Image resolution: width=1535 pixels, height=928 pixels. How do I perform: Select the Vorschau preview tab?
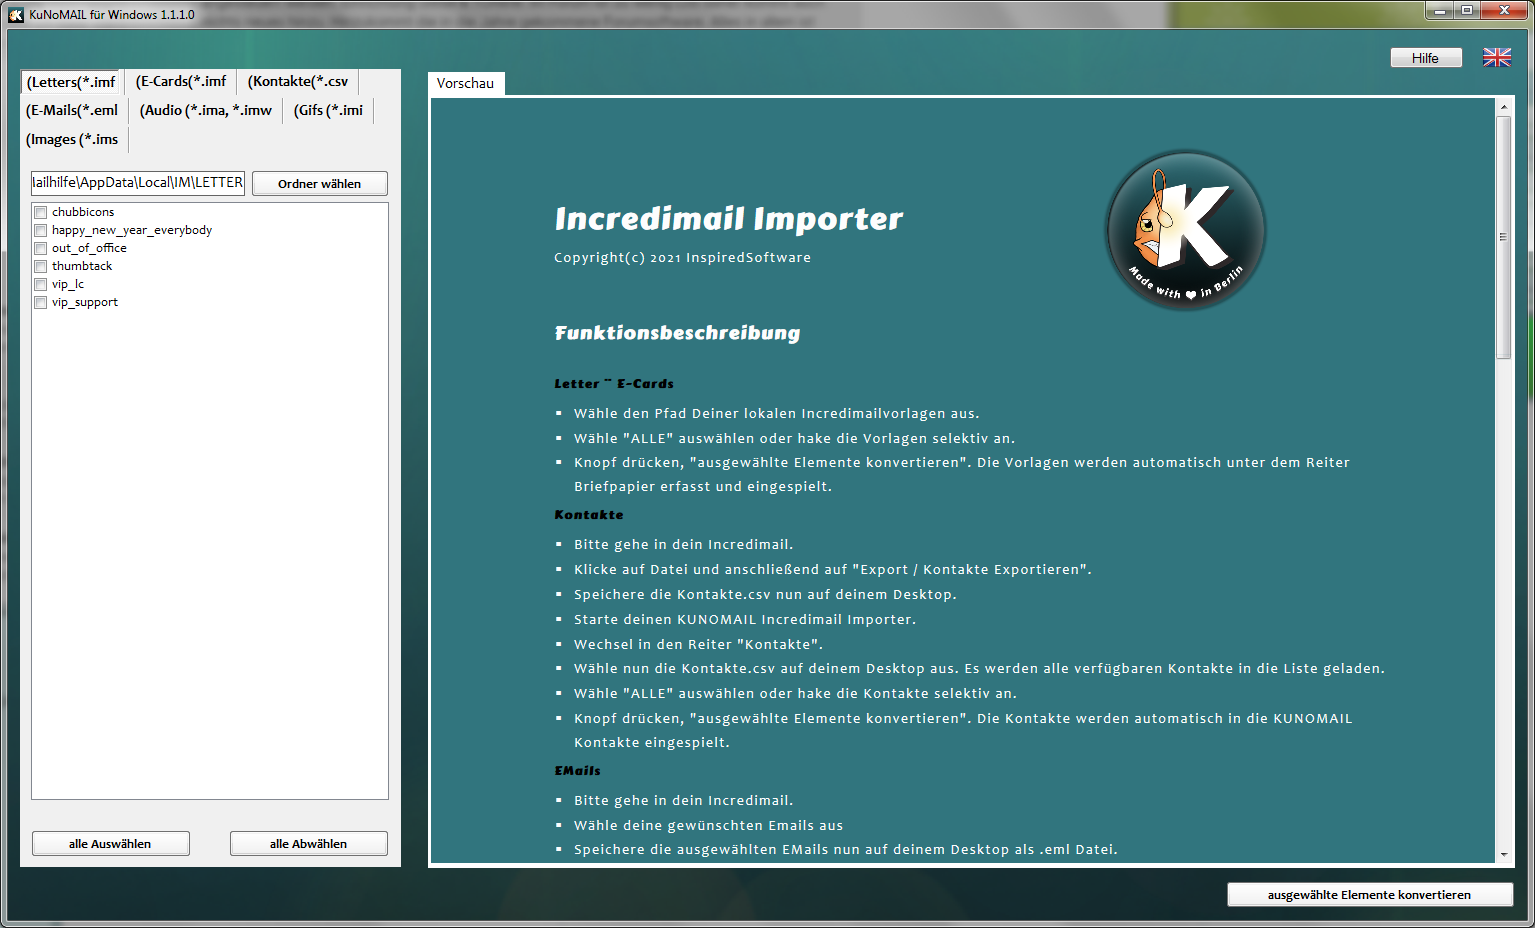click(x=466, y=83)
